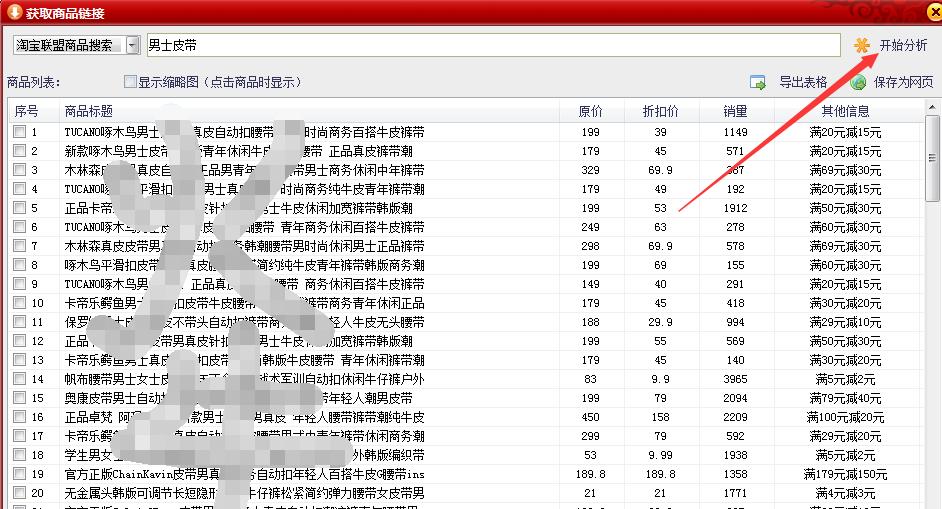The height and width of the screenshot is (509, 942).
Task: Click the 开始分析 star icon
Action: click(x=862, y=46)
